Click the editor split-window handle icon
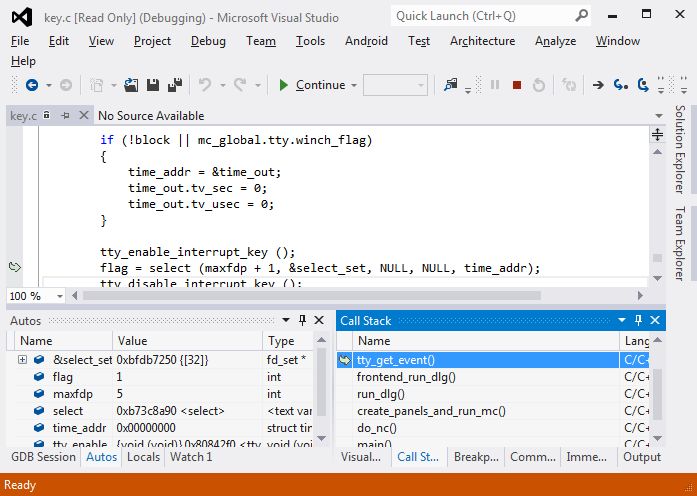The image size is (697, 496). [657, 134]
